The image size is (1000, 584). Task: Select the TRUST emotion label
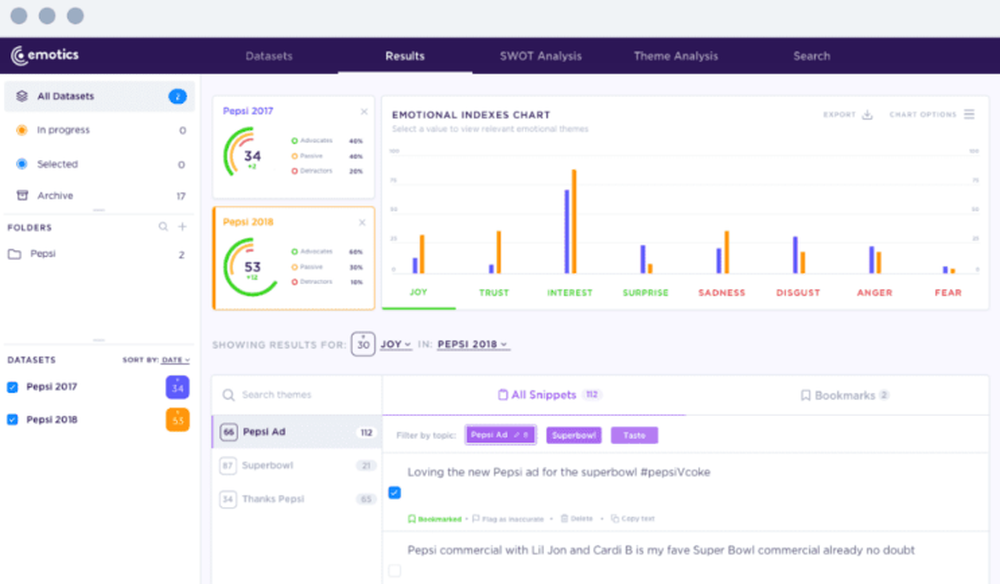coord(494,293)
